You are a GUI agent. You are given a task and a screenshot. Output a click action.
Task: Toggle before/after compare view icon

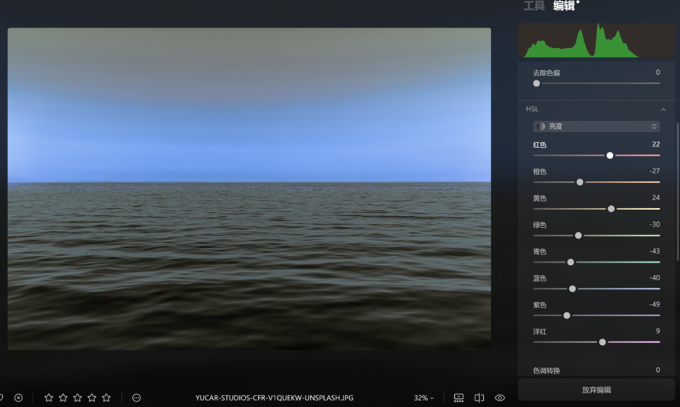tap(479, 398)
